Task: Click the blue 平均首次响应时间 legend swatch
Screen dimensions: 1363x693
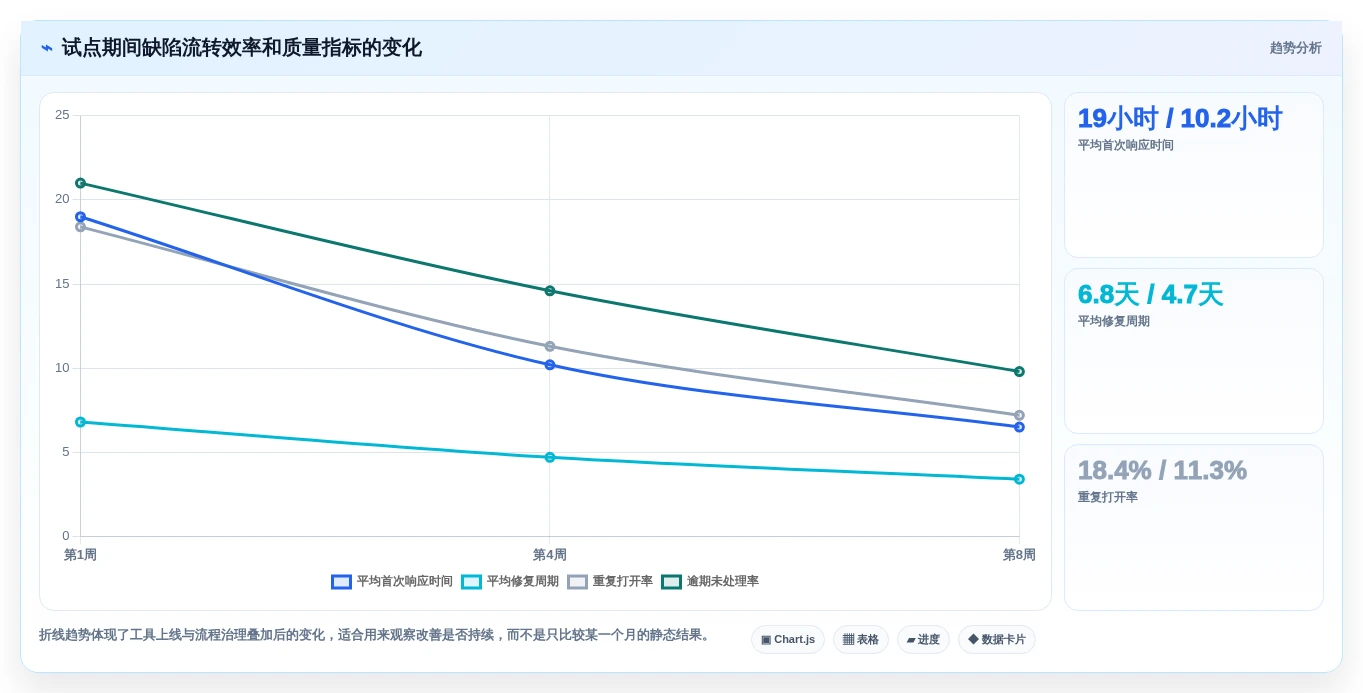Action: pos(342,581)
